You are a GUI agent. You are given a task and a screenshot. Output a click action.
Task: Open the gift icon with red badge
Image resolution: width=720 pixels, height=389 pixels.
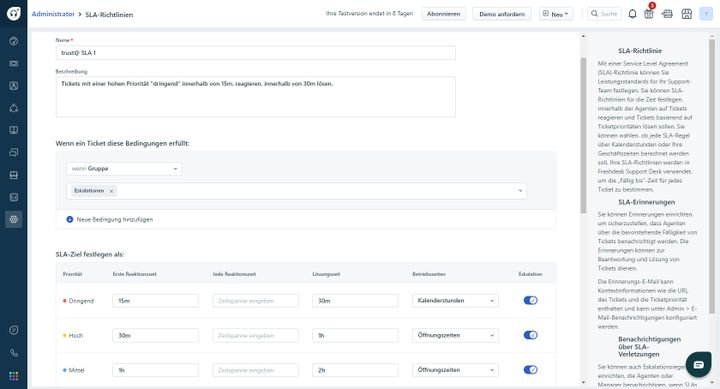click(x=649, y=13)
